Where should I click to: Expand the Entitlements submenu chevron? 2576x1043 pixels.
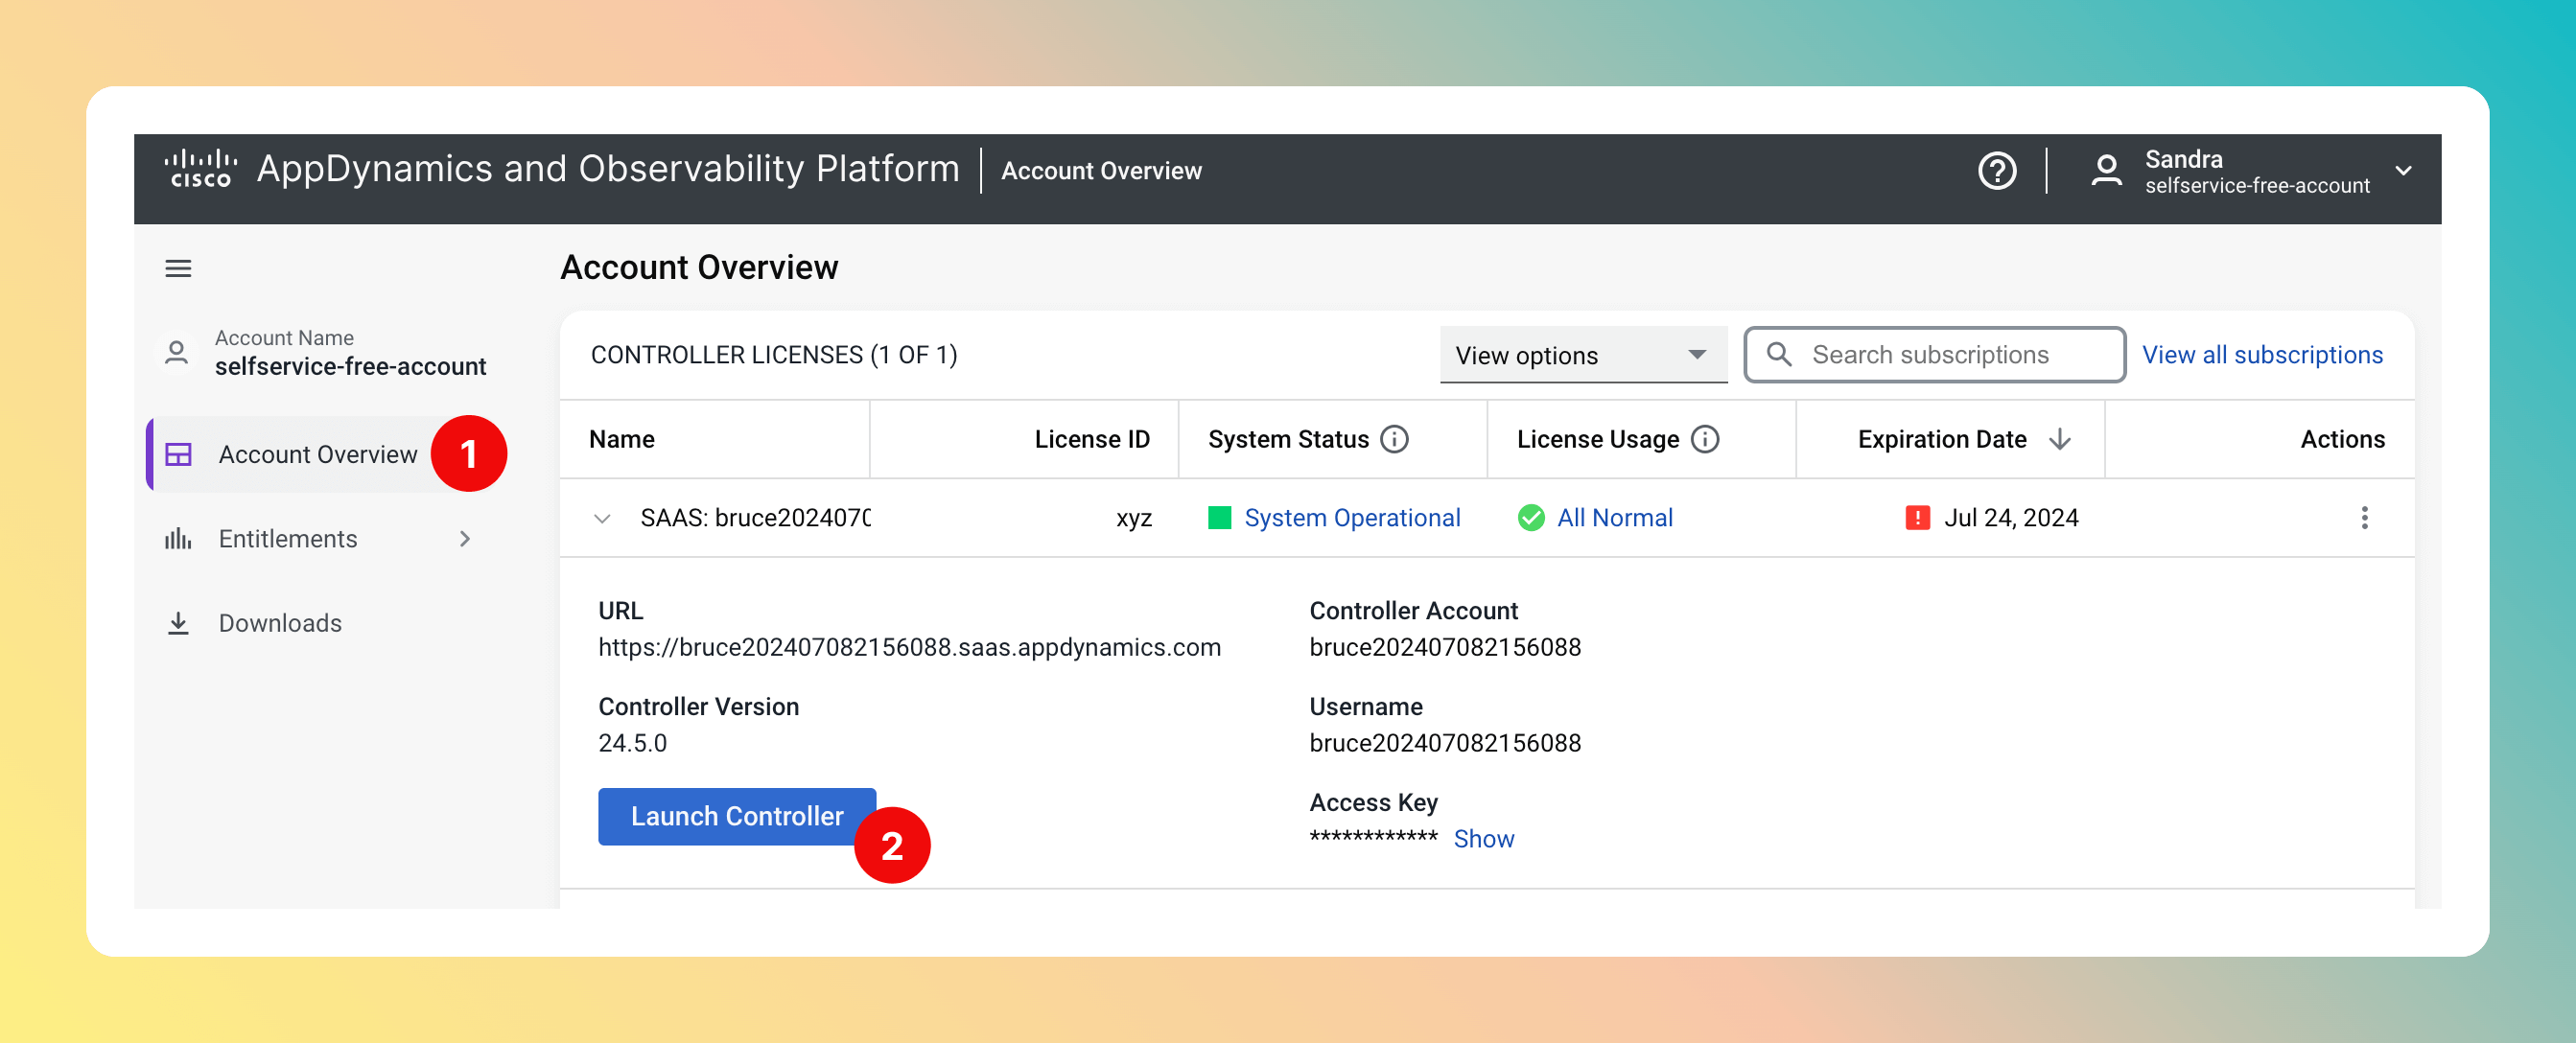pos(465,539)
